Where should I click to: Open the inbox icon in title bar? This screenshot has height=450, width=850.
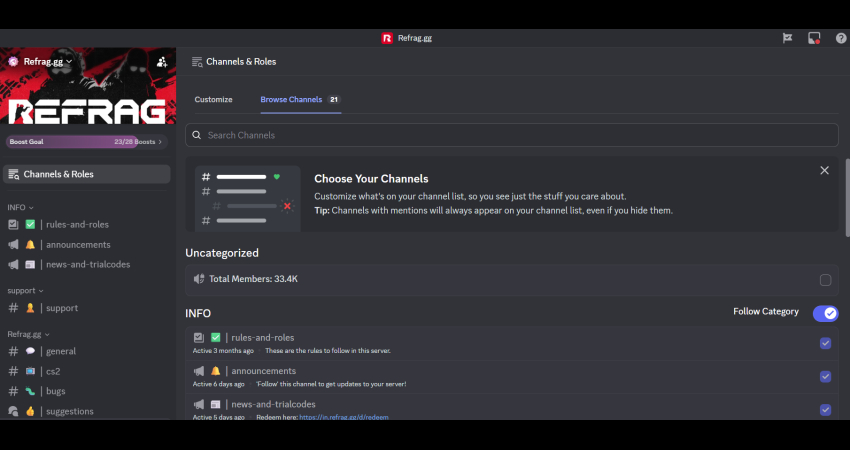click(x=814, y=38)
